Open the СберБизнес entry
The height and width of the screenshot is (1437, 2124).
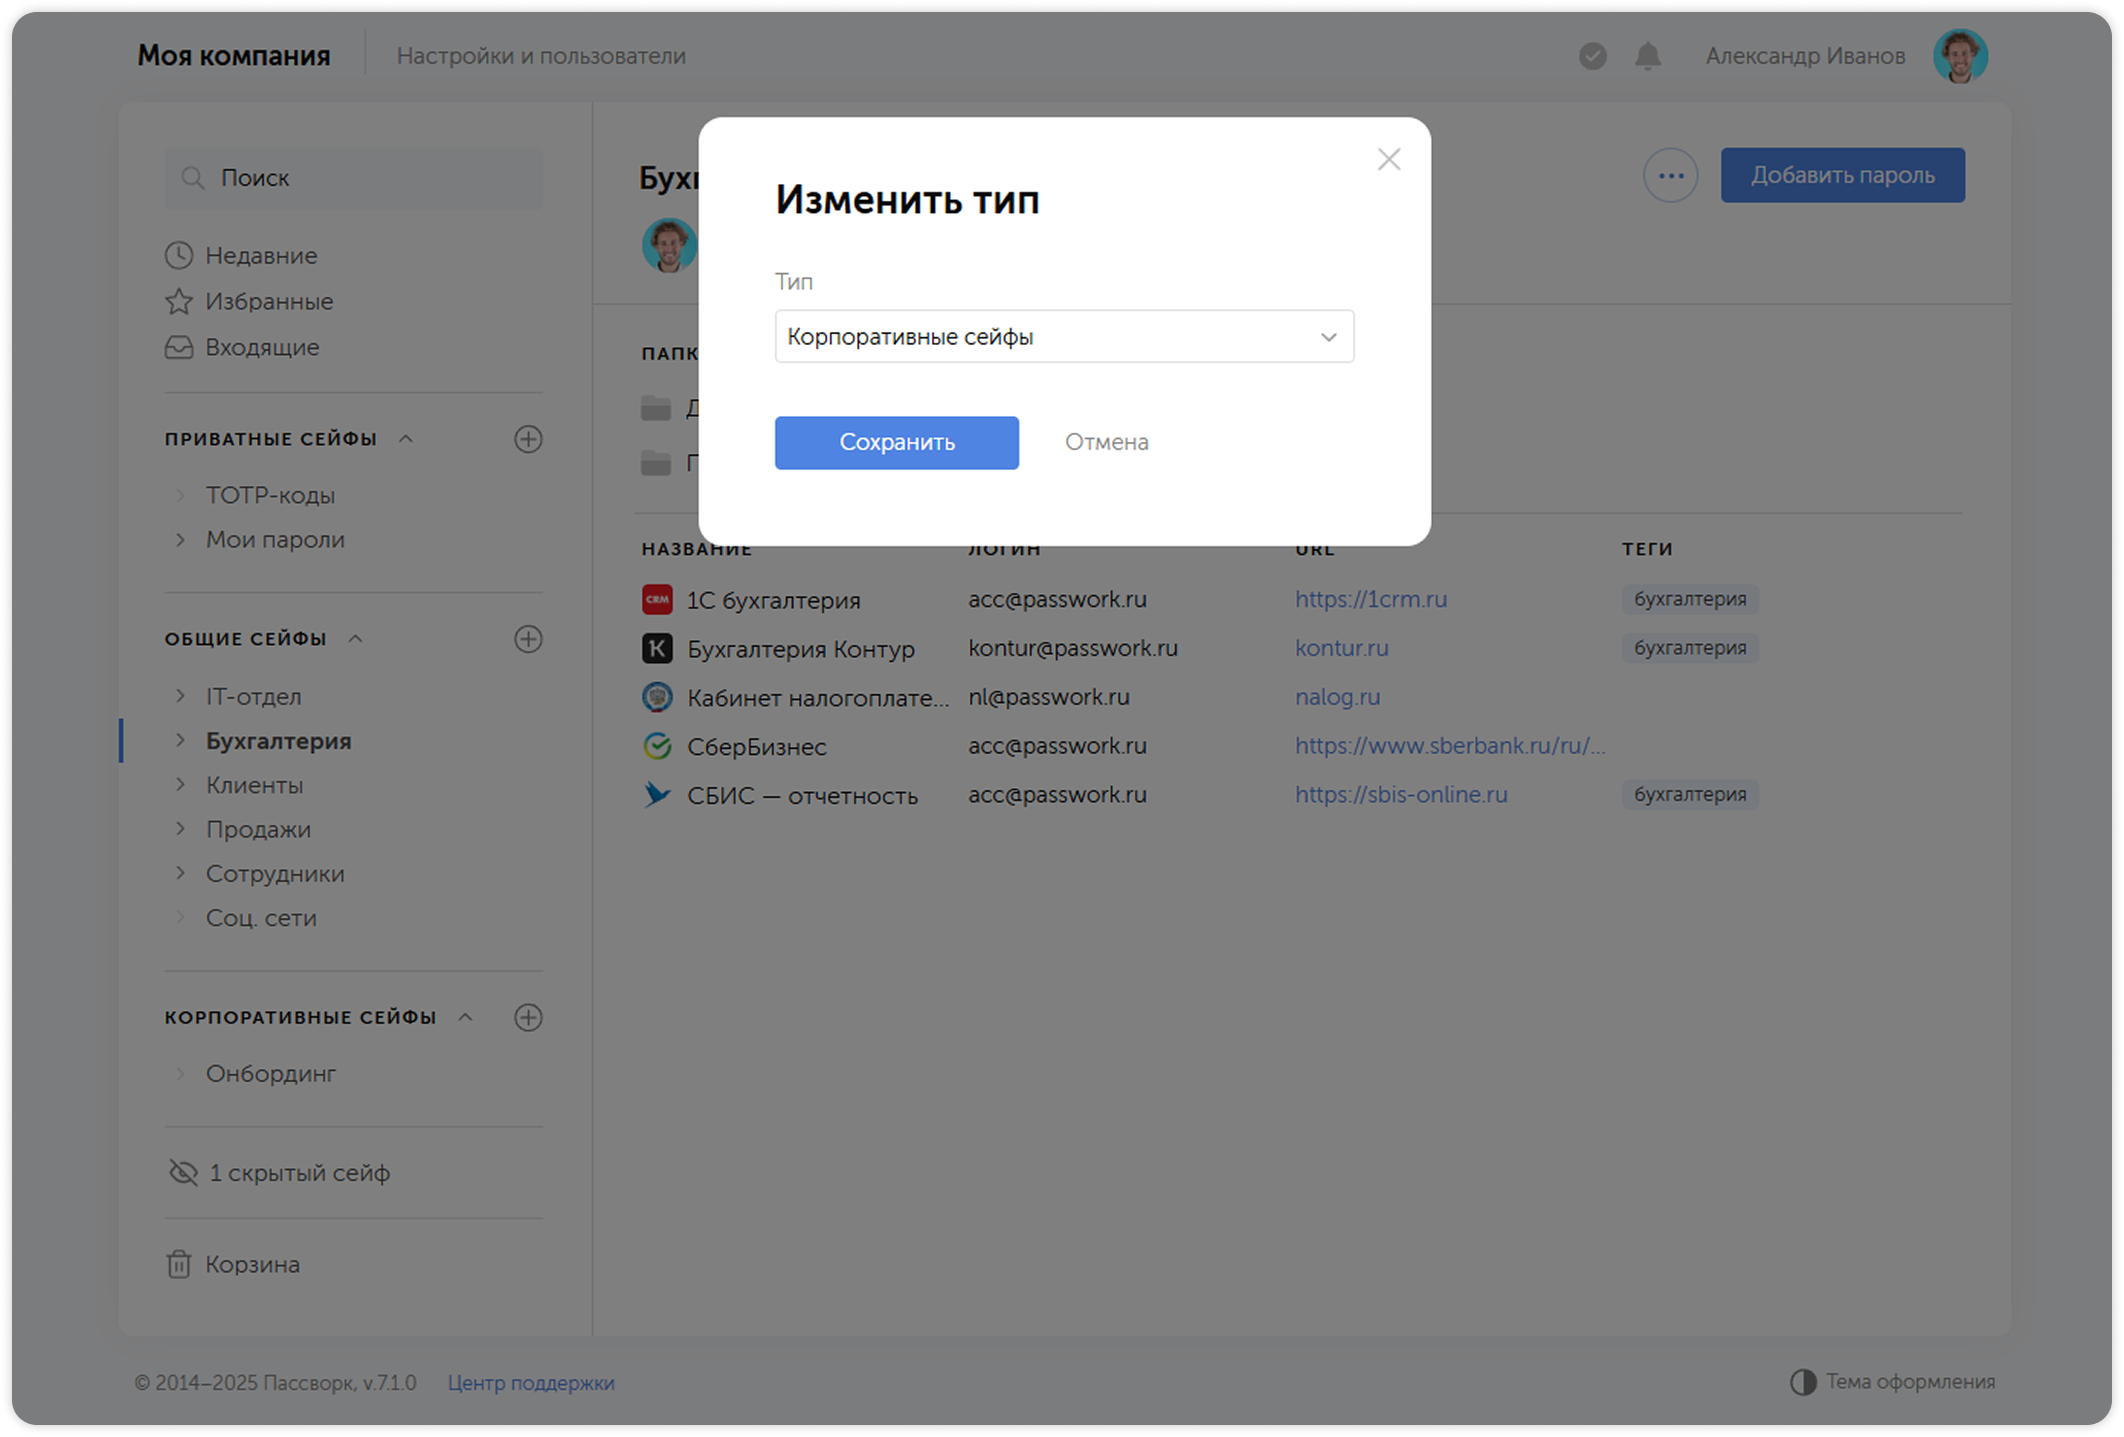tap(757, 747)
